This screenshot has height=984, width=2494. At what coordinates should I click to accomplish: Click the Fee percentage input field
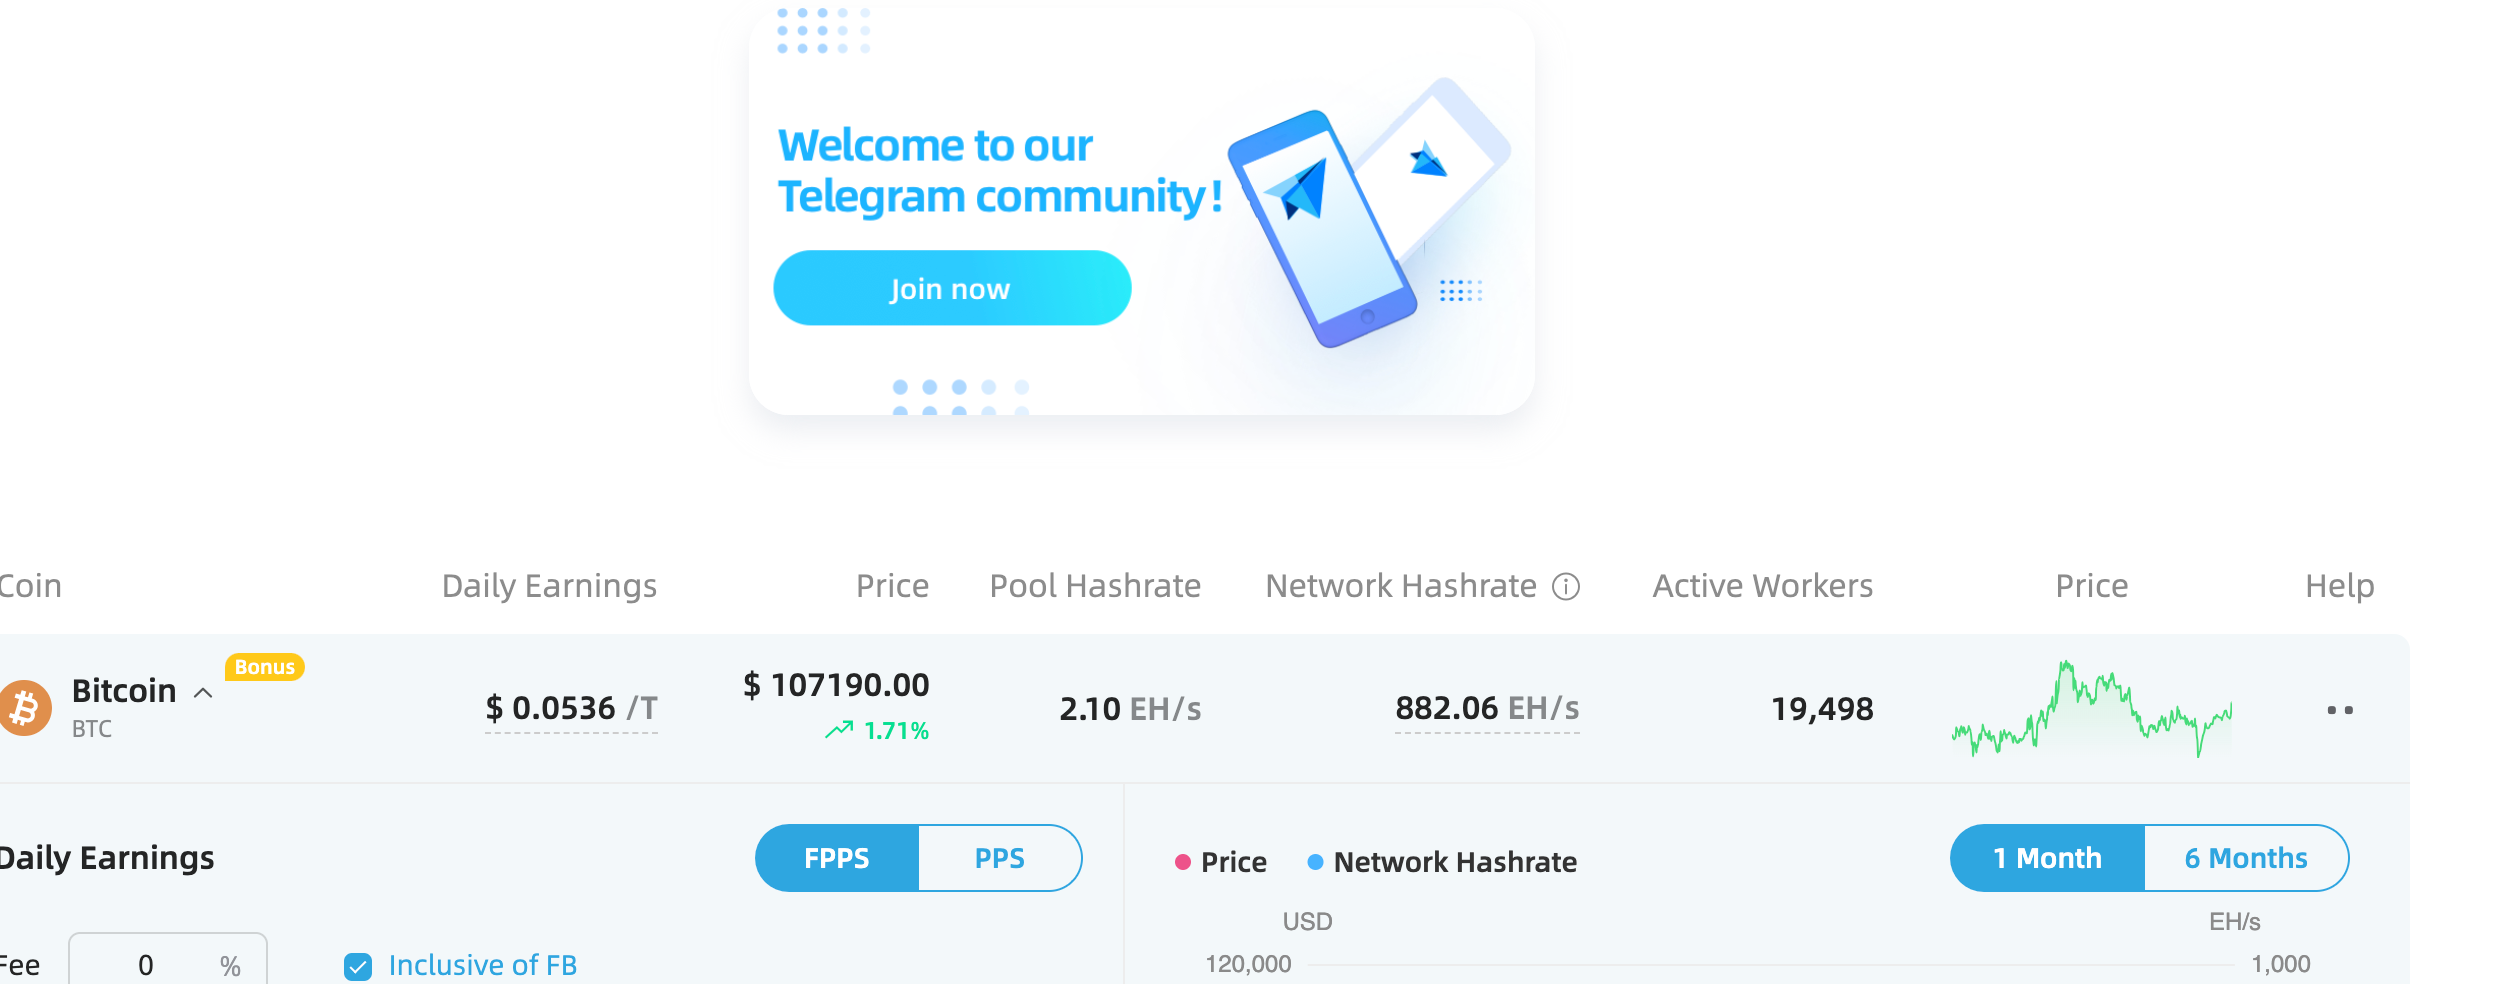[x=168, y=960]
